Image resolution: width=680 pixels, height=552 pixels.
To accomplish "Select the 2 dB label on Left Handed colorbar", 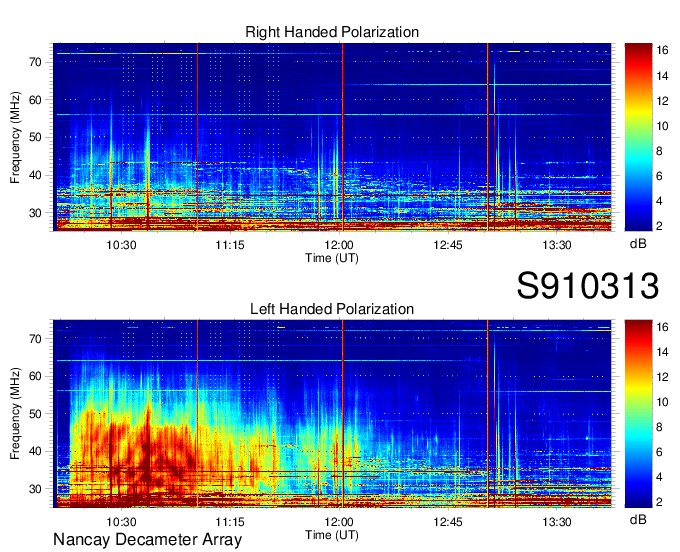I will [x=659, y=502].
